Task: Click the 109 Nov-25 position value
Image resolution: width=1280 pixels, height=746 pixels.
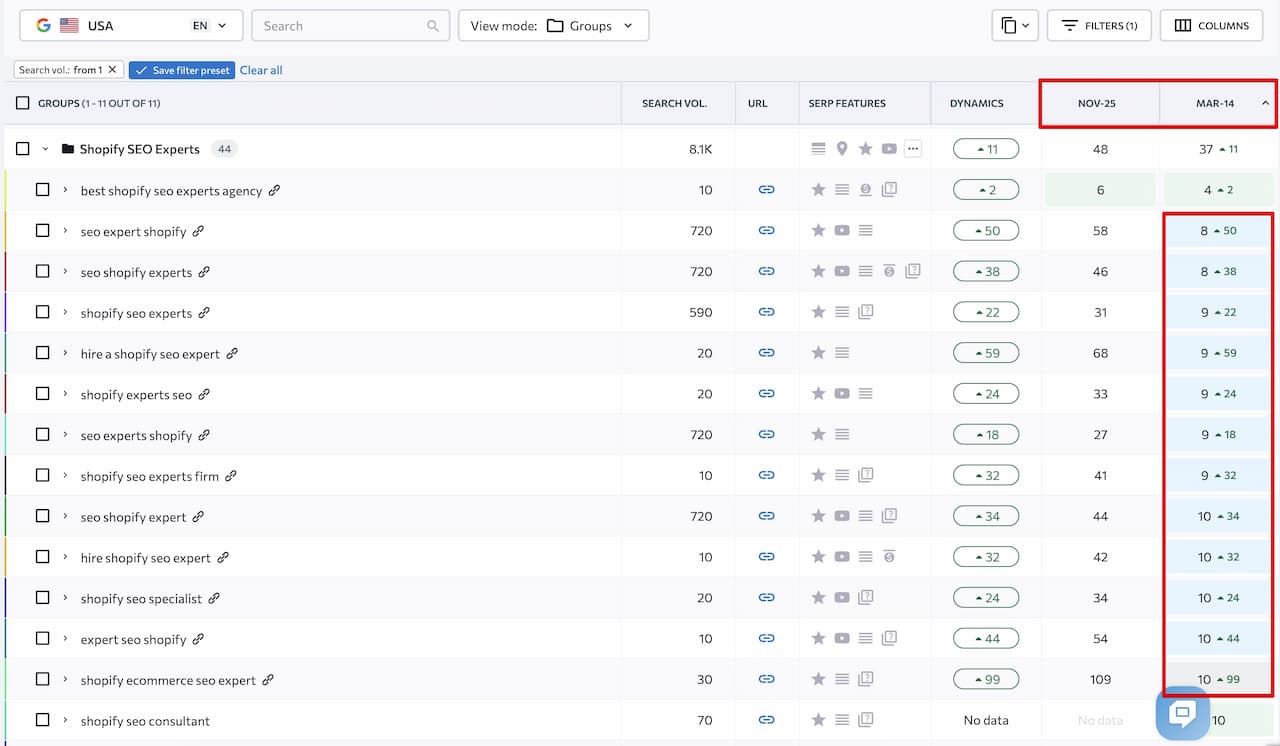Action: pos(1100,679)
